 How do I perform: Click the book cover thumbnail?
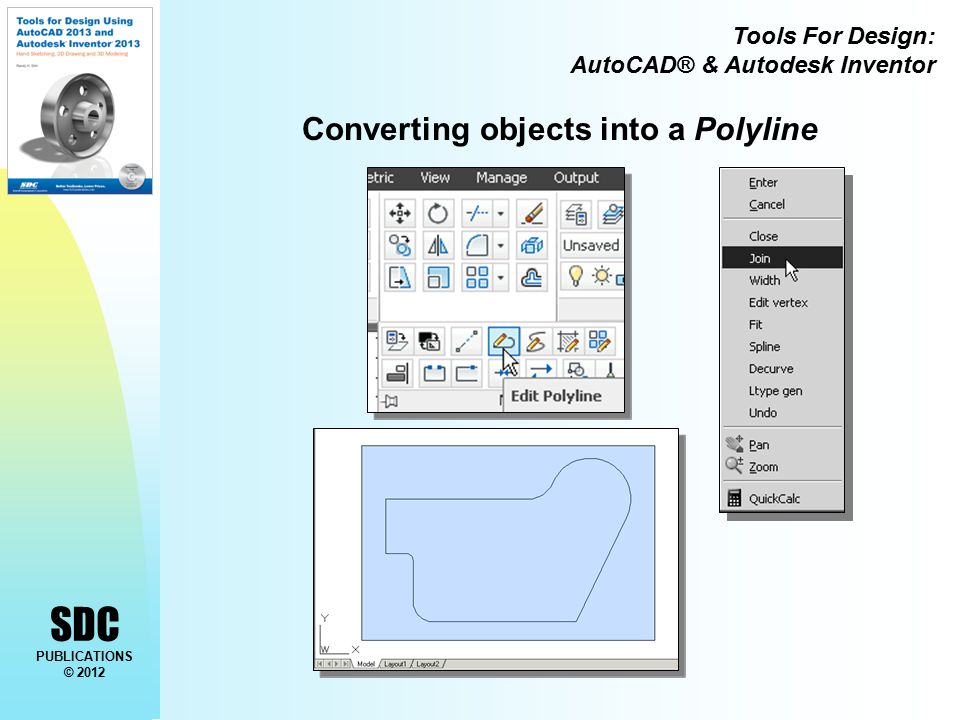[x=80, y=101]
